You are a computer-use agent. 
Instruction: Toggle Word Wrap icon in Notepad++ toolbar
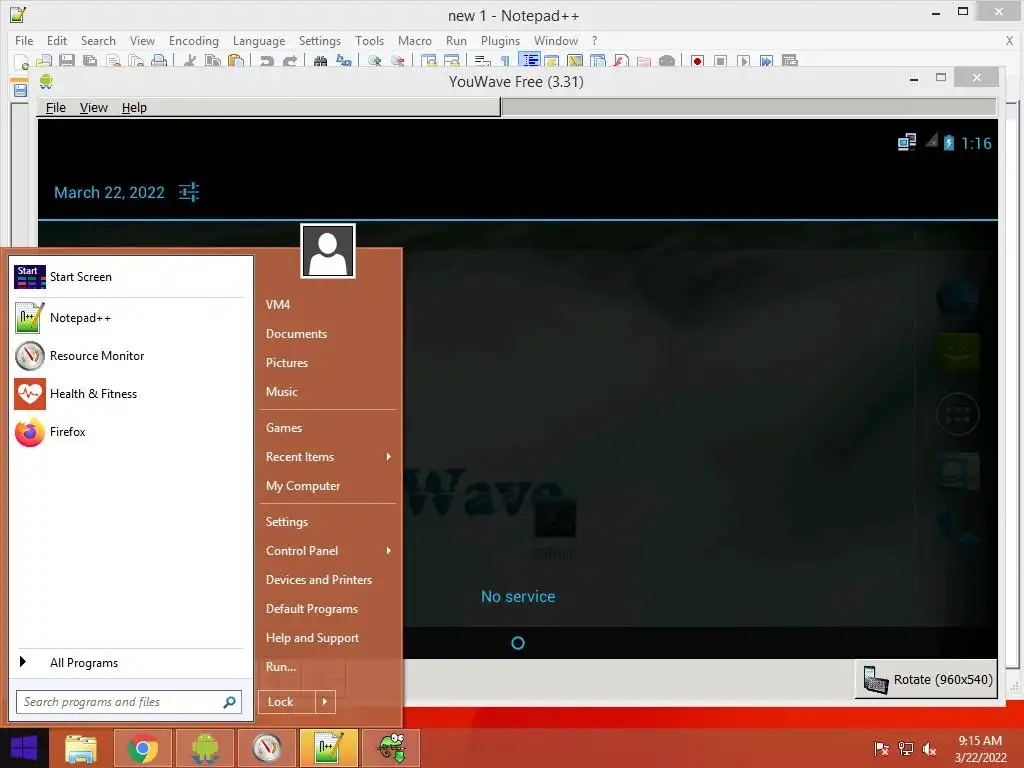483,61
